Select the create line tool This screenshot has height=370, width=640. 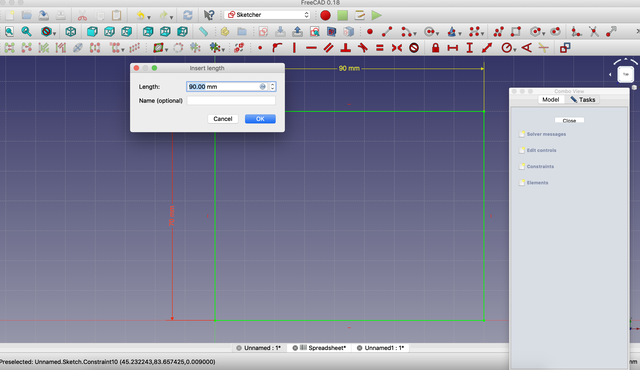387,31
